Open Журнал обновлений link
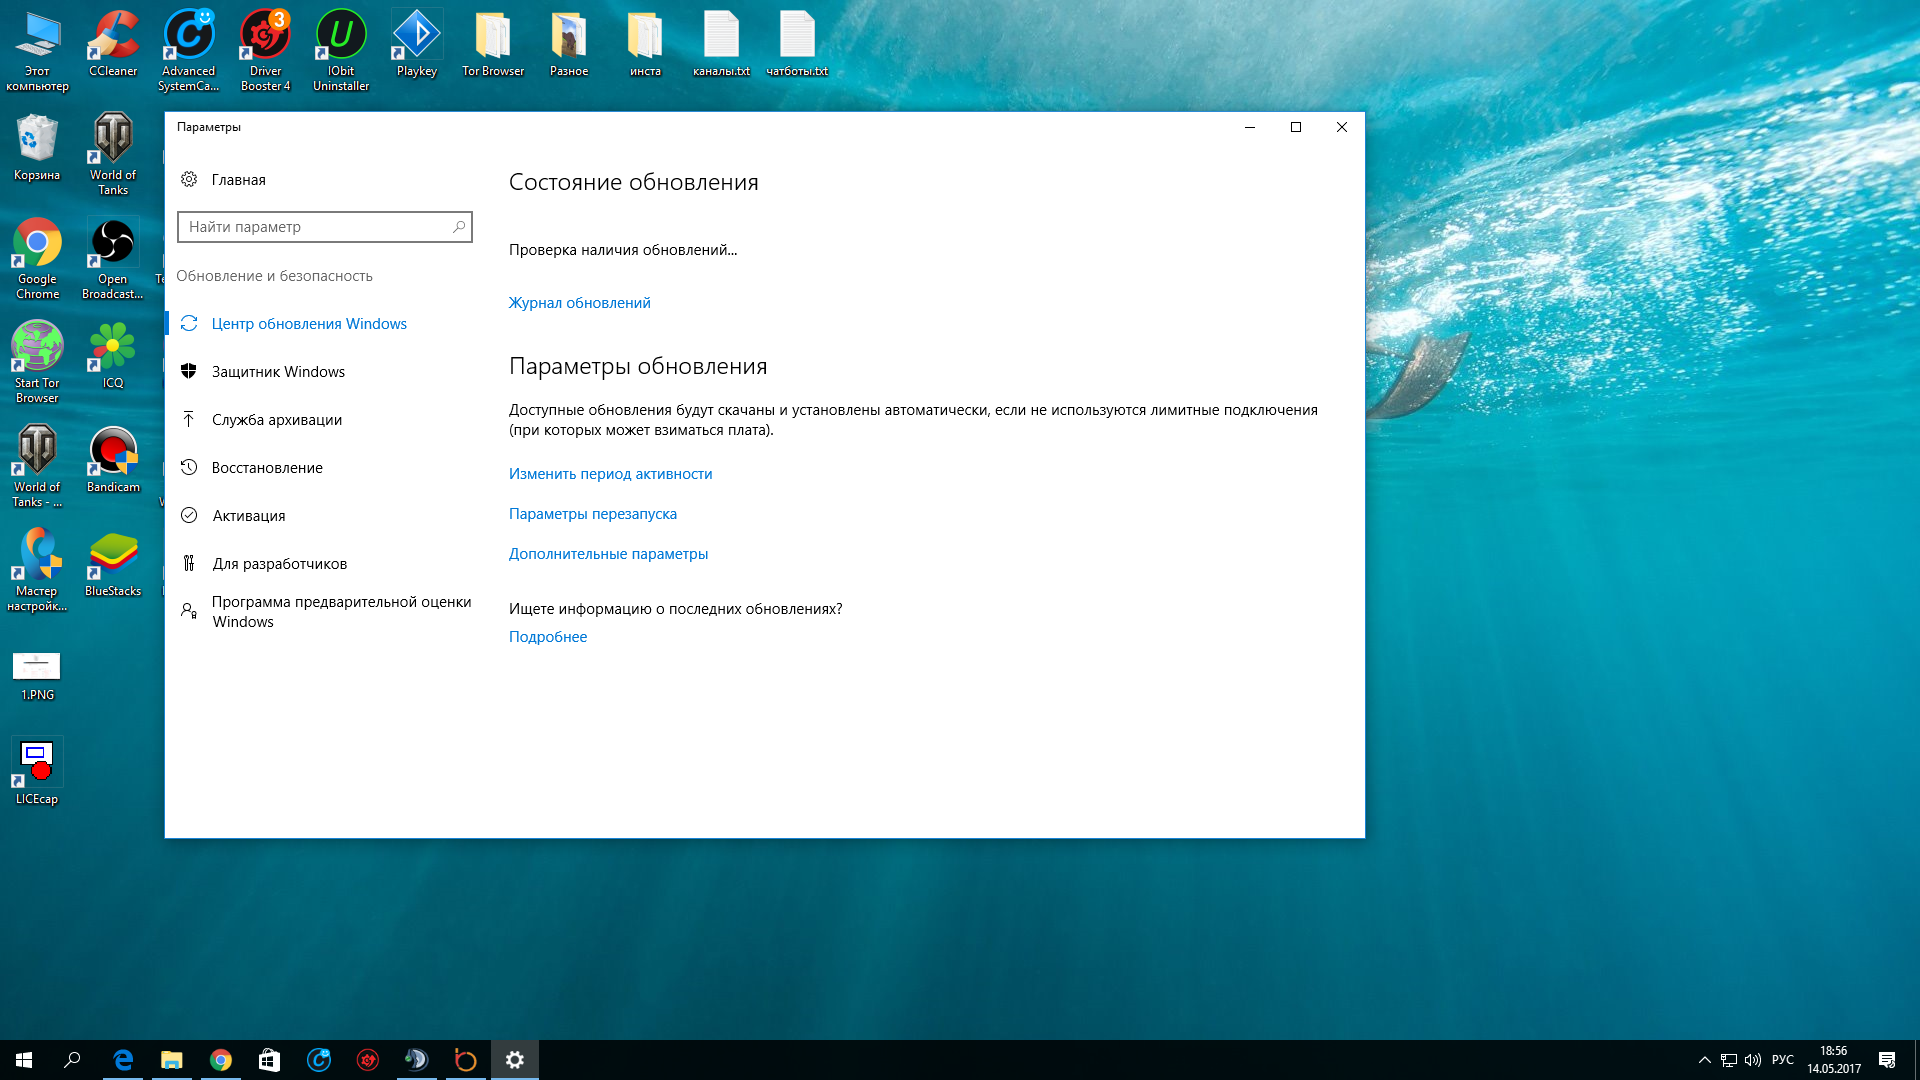The height and width of the screenshot is (1080, 1920). coord(579,303)
